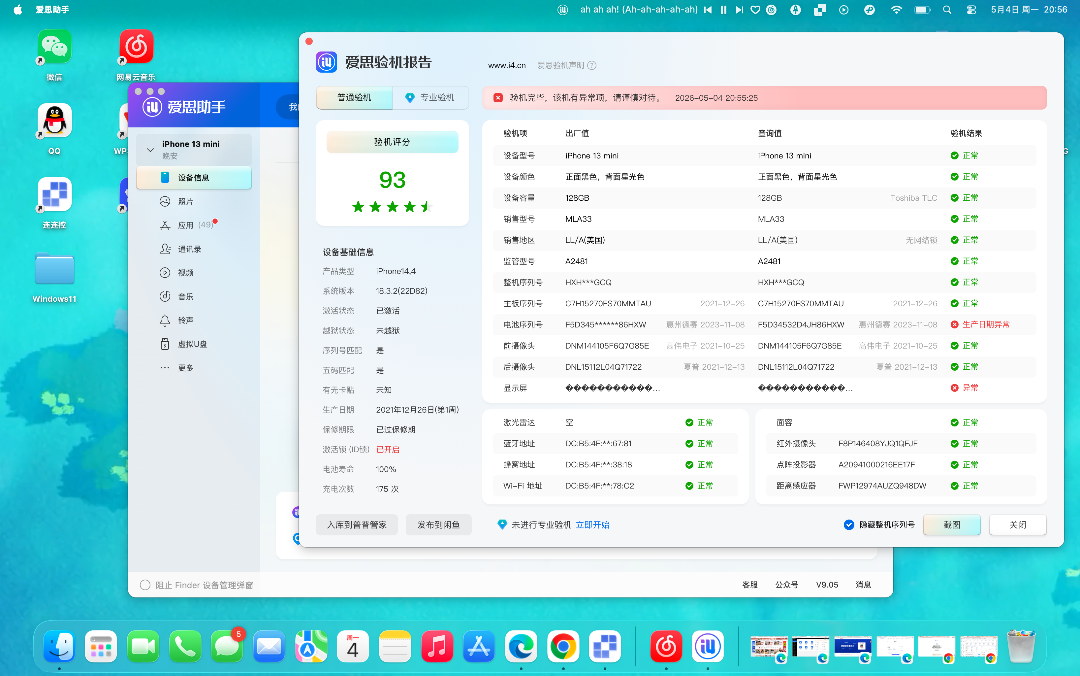1080x676 pixels.
Task: Click the red 异常 result for 显示屏
Action: click(x=964, y=388)
